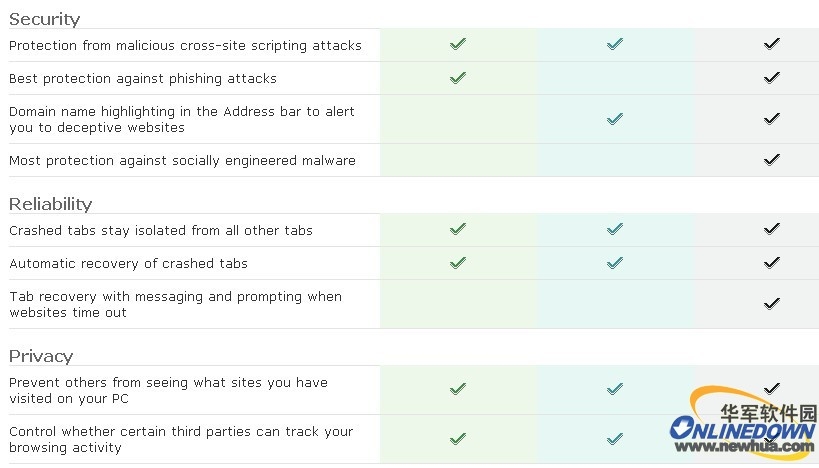The height and width of the screenshot is (468, 819).
Task: Select the Reliability section heading
Action: tap(51, 204)
